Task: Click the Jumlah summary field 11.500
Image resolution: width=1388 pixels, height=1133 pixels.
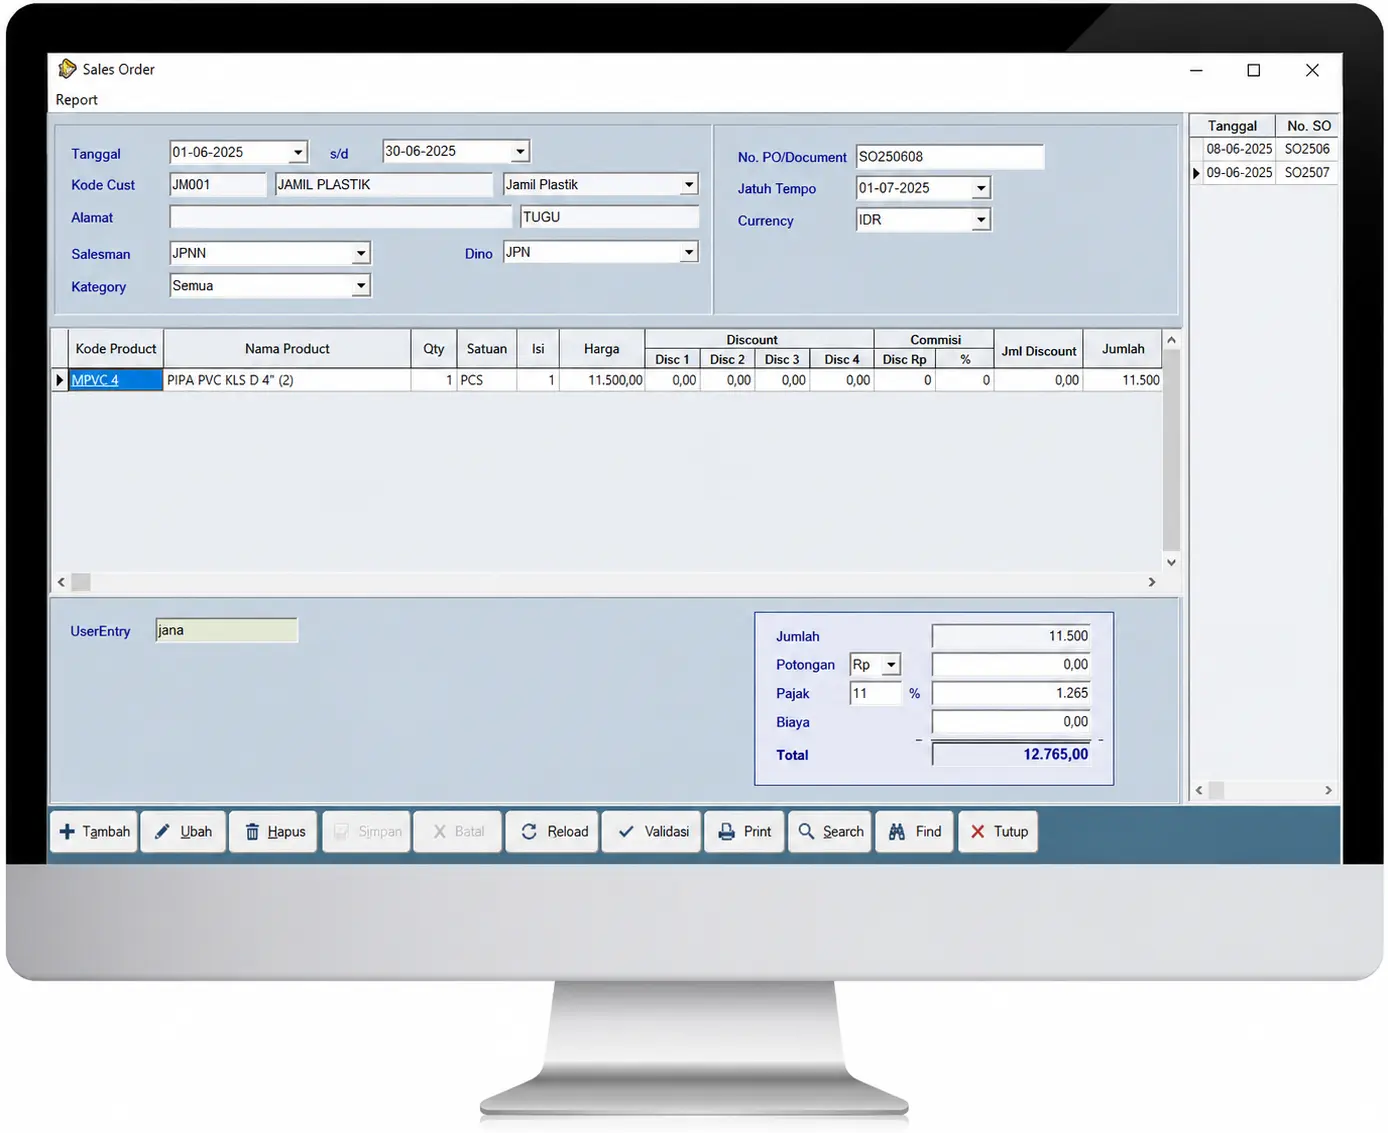Action: pyautogui.click(x=1011, y=636)
